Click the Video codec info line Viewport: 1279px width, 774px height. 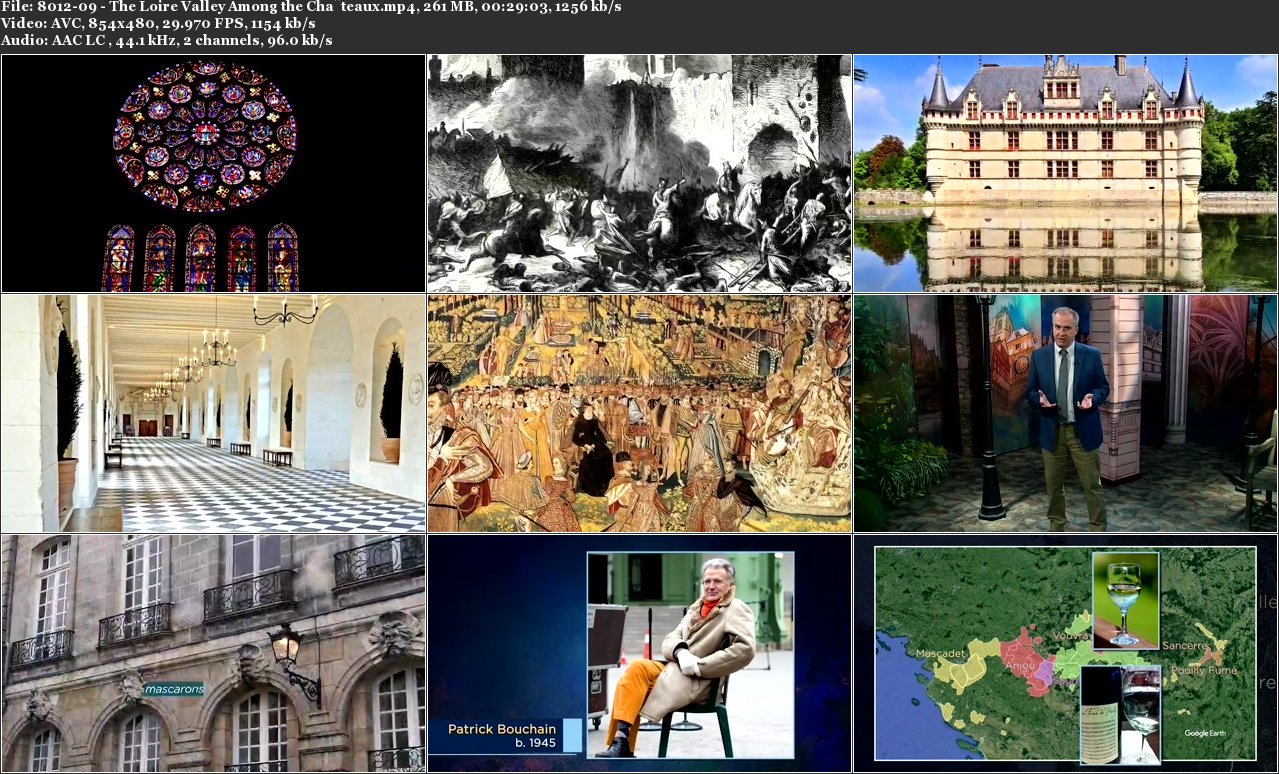click(x=158, y=23)
